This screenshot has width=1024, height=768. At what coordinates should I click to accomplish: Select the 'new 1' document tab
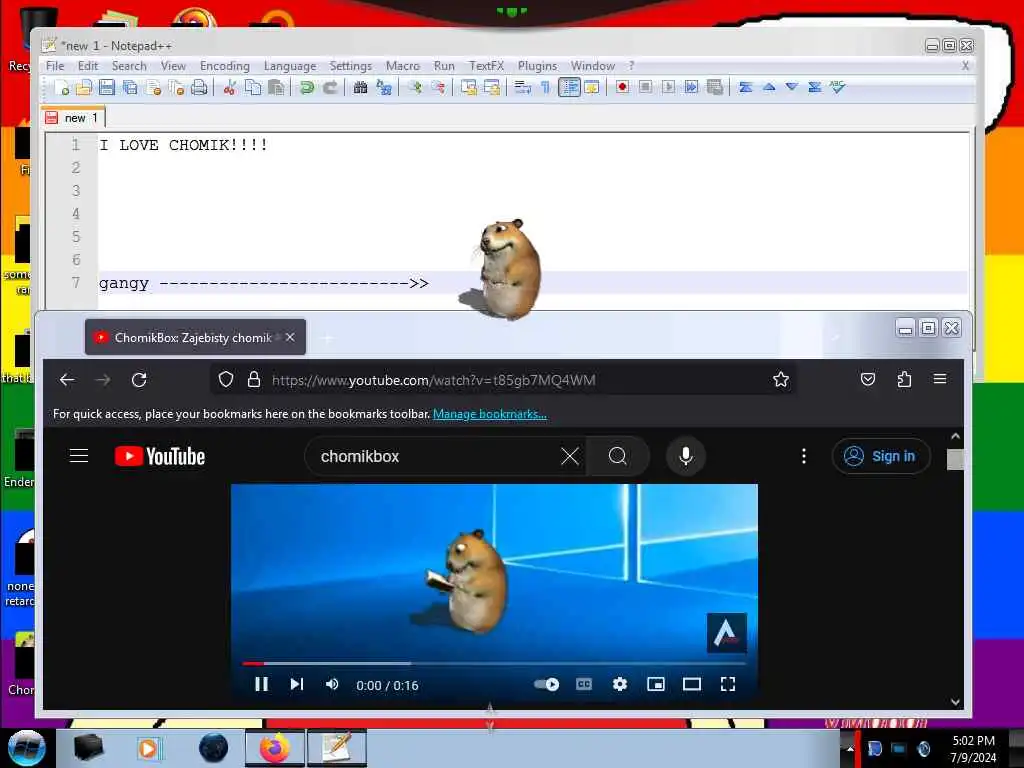click(x=72, y=118)
